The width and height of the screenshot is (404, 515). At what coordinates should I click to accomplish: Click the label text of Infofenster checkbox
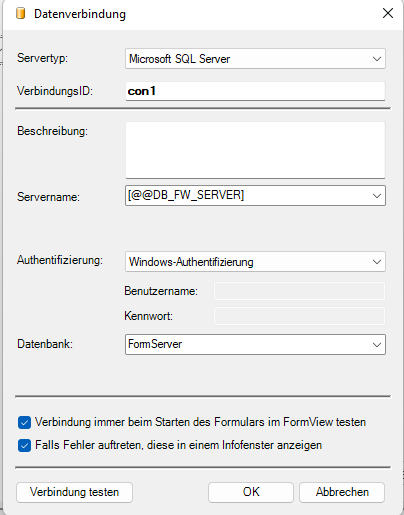(x=178, y=445)
